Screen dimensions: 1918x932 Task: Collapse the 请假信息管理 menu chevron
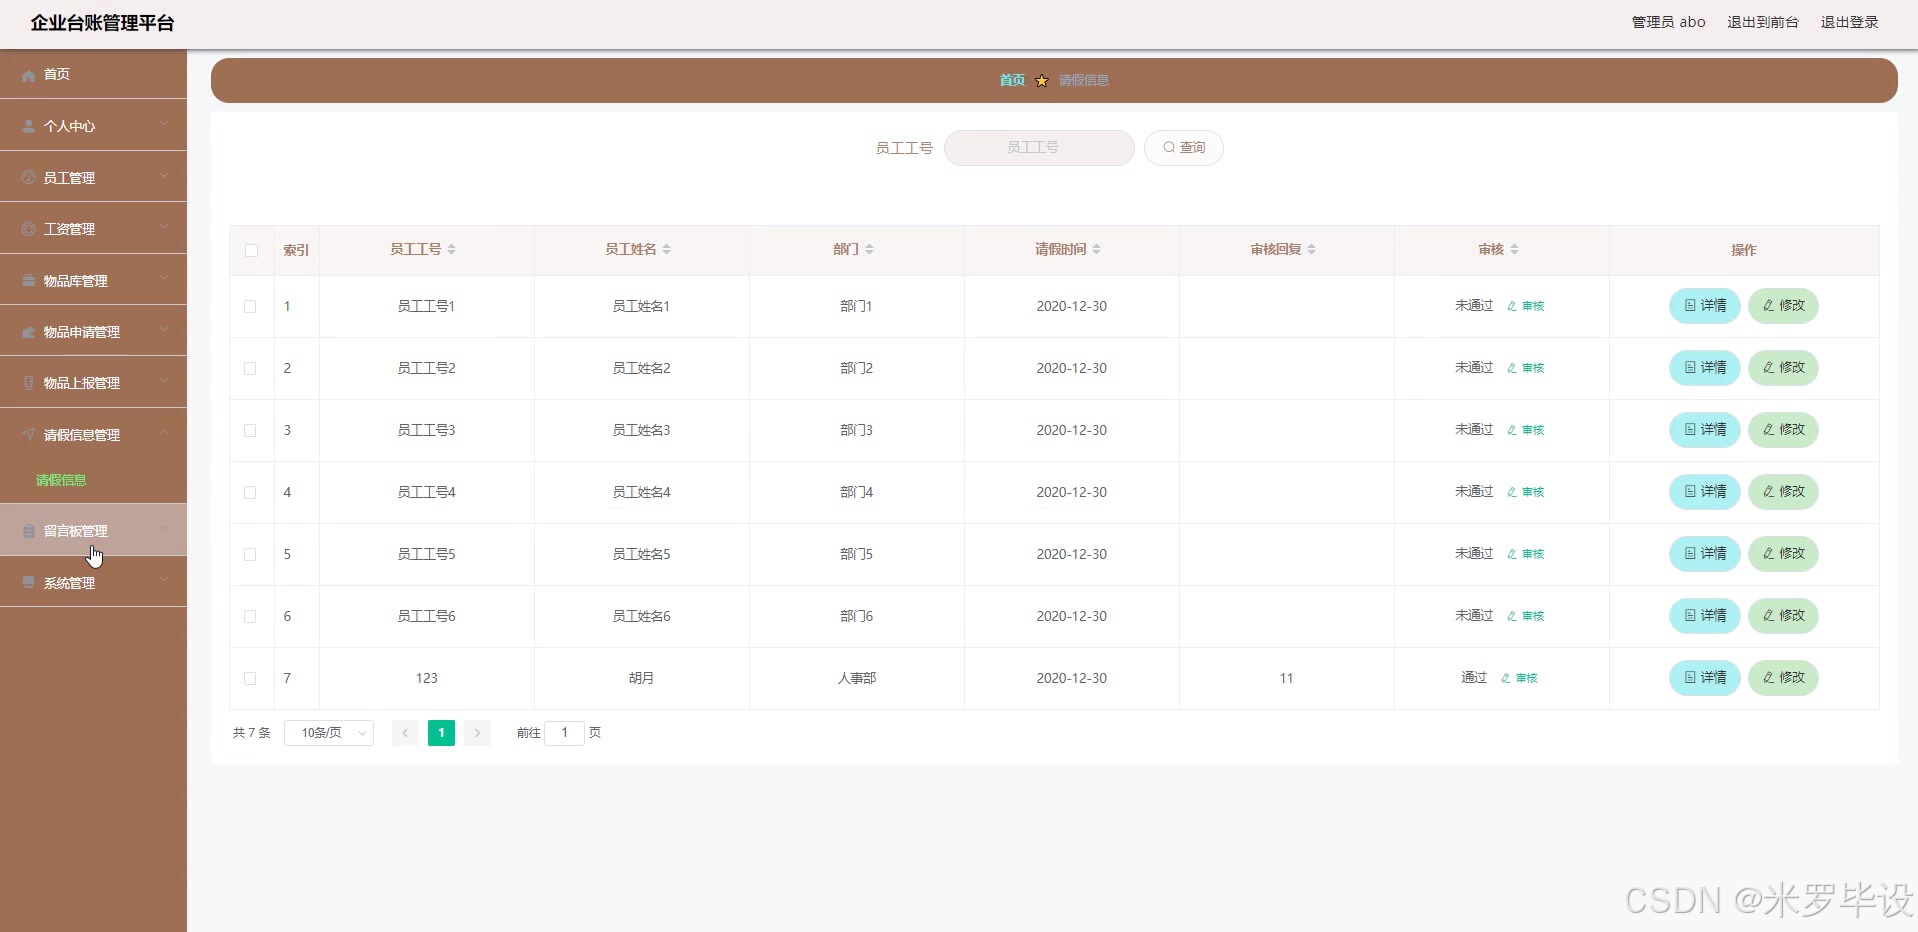coord(164,432)
